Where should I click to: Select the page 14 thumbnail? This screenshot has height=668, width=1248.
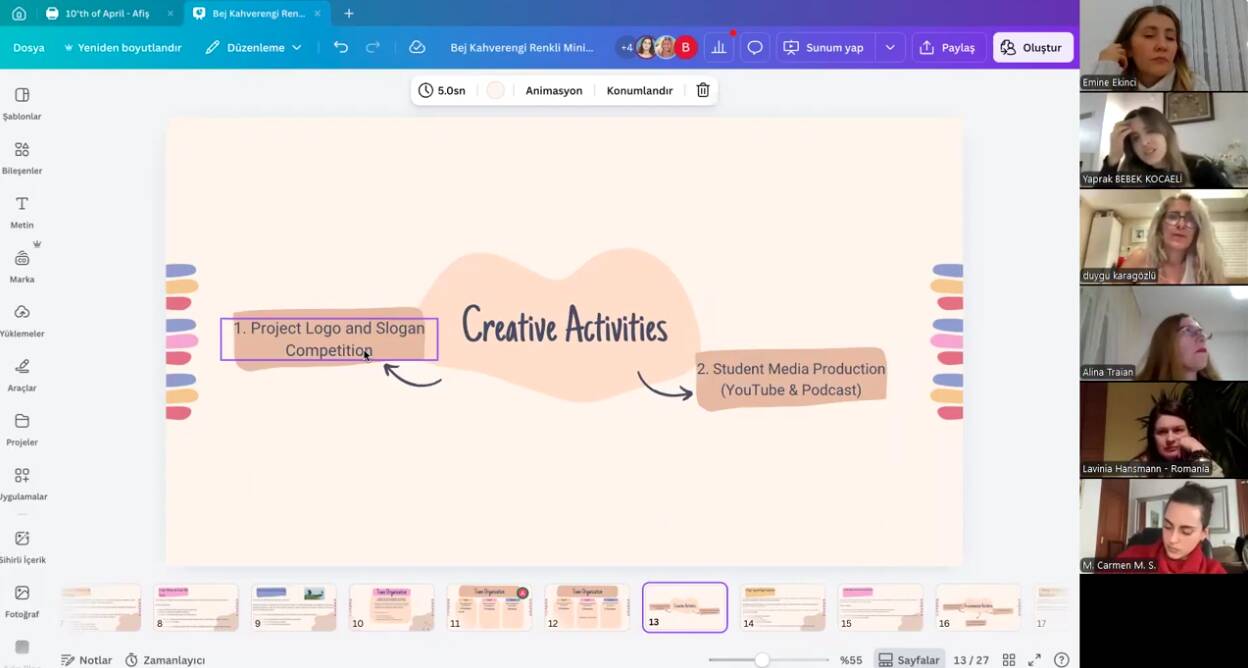782,607
